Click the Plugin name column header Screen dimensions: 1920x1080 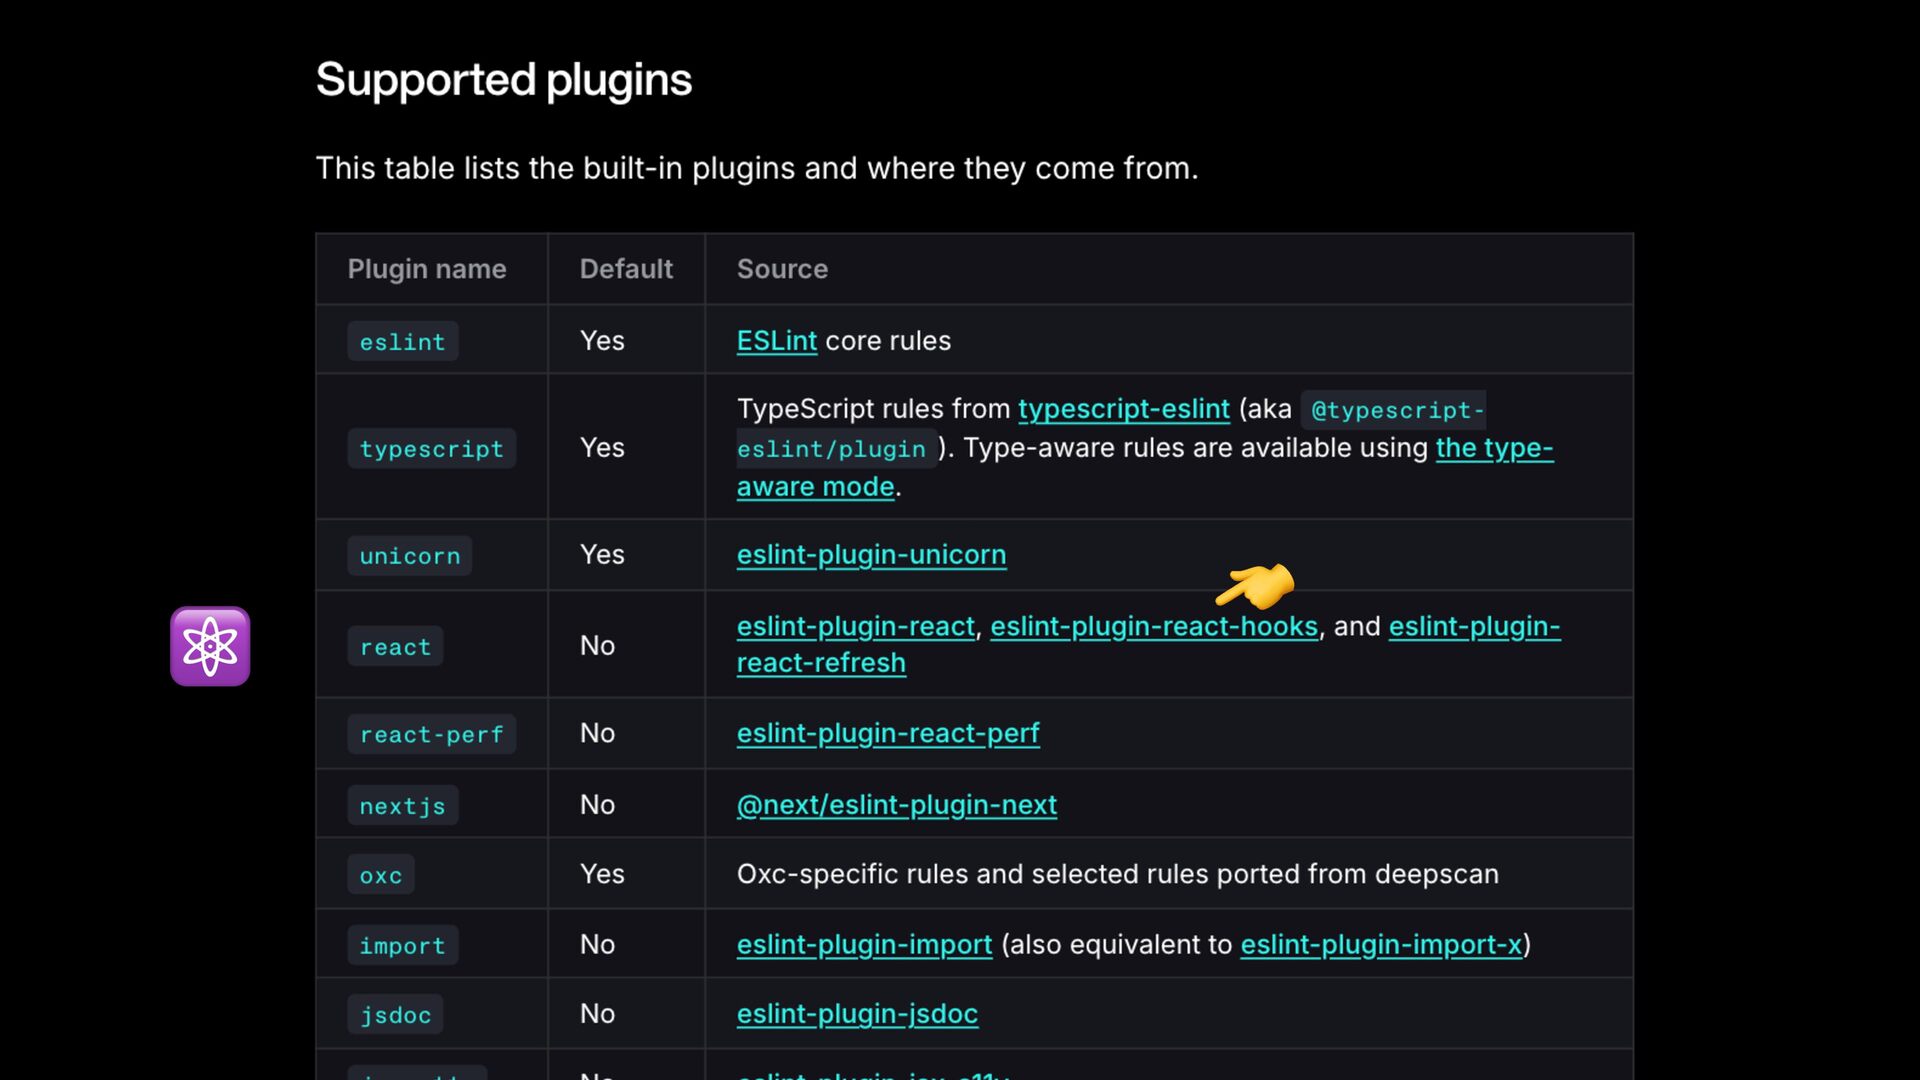[x=427, y=269]
